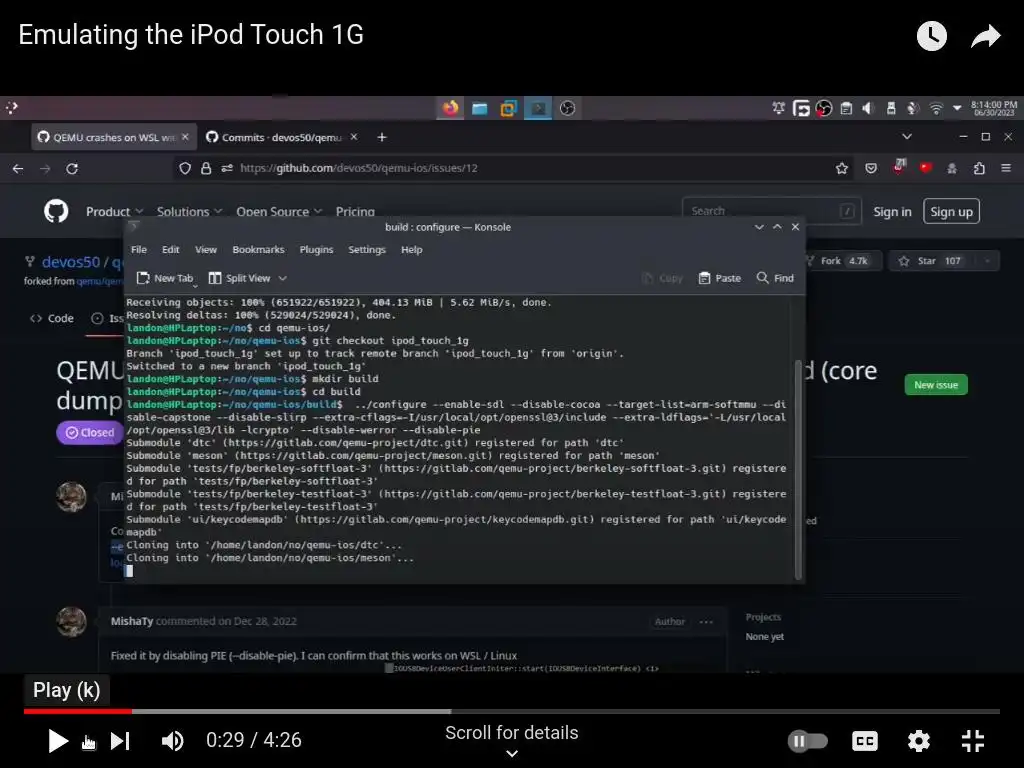Click the Firefox address bar URL
This screenshot has width=1024, height=768.
click(359, 168)
